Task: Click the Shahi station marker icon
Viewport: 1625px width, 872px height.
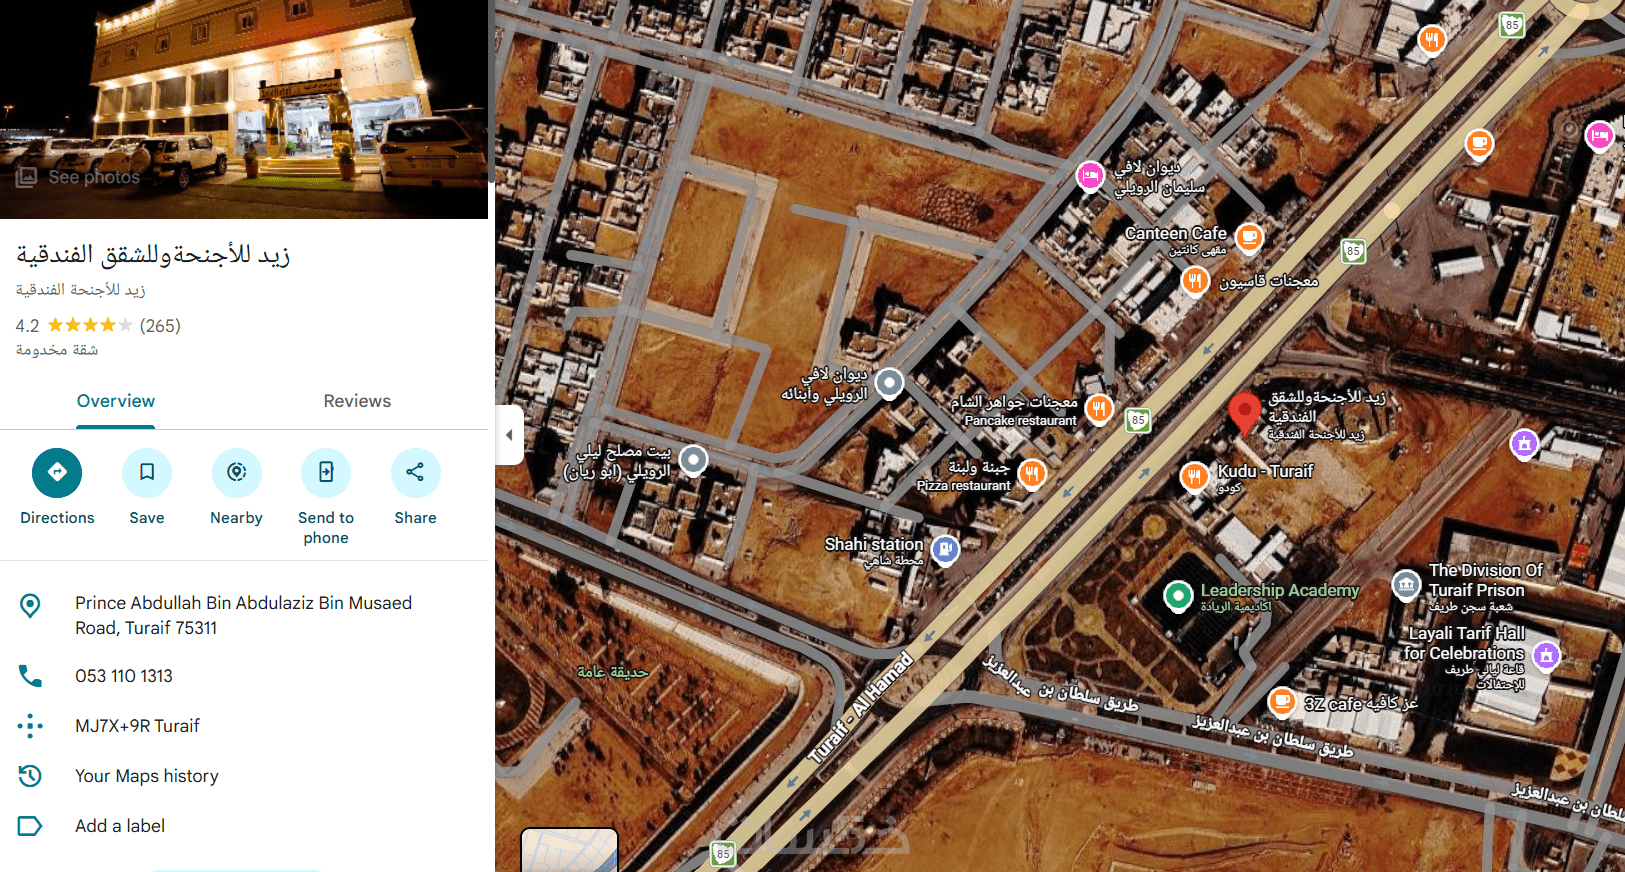Action: pyautogui.click(x=945, y=549)
